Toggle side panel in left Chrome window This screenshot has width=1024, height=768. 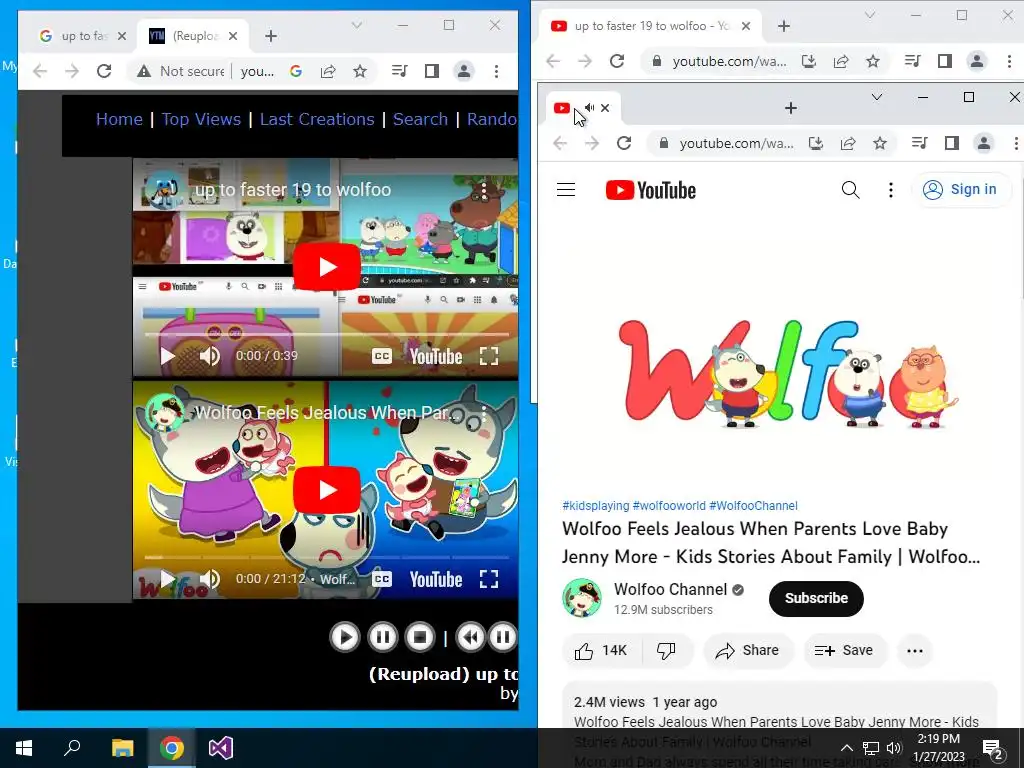click(x=432, y=71)
